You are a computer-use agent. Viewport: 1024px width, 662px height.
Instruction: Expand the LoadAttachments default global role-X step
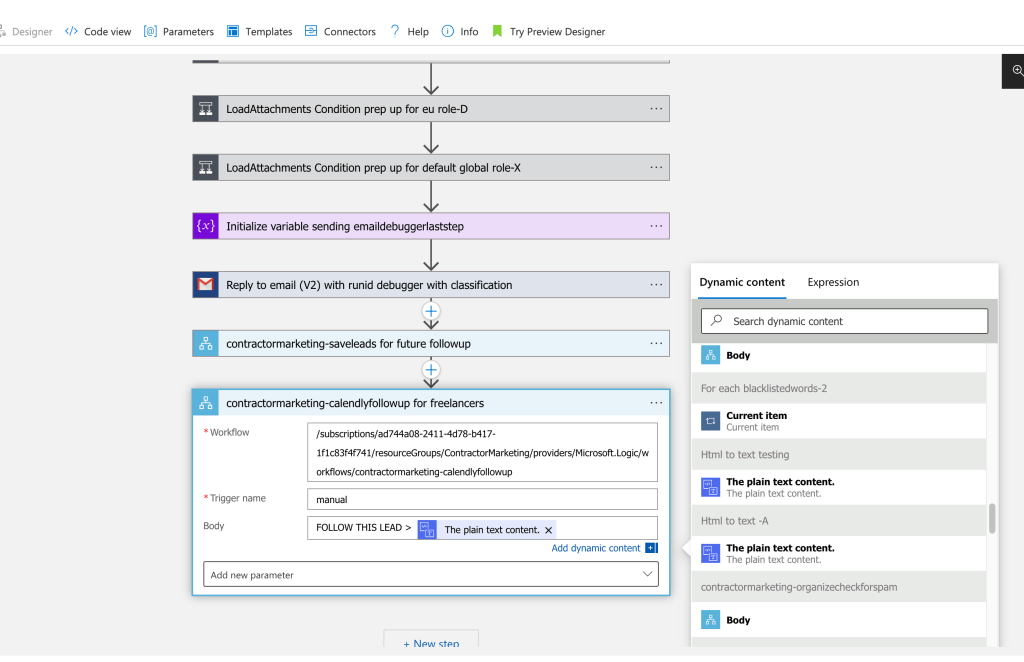point(431,168)
